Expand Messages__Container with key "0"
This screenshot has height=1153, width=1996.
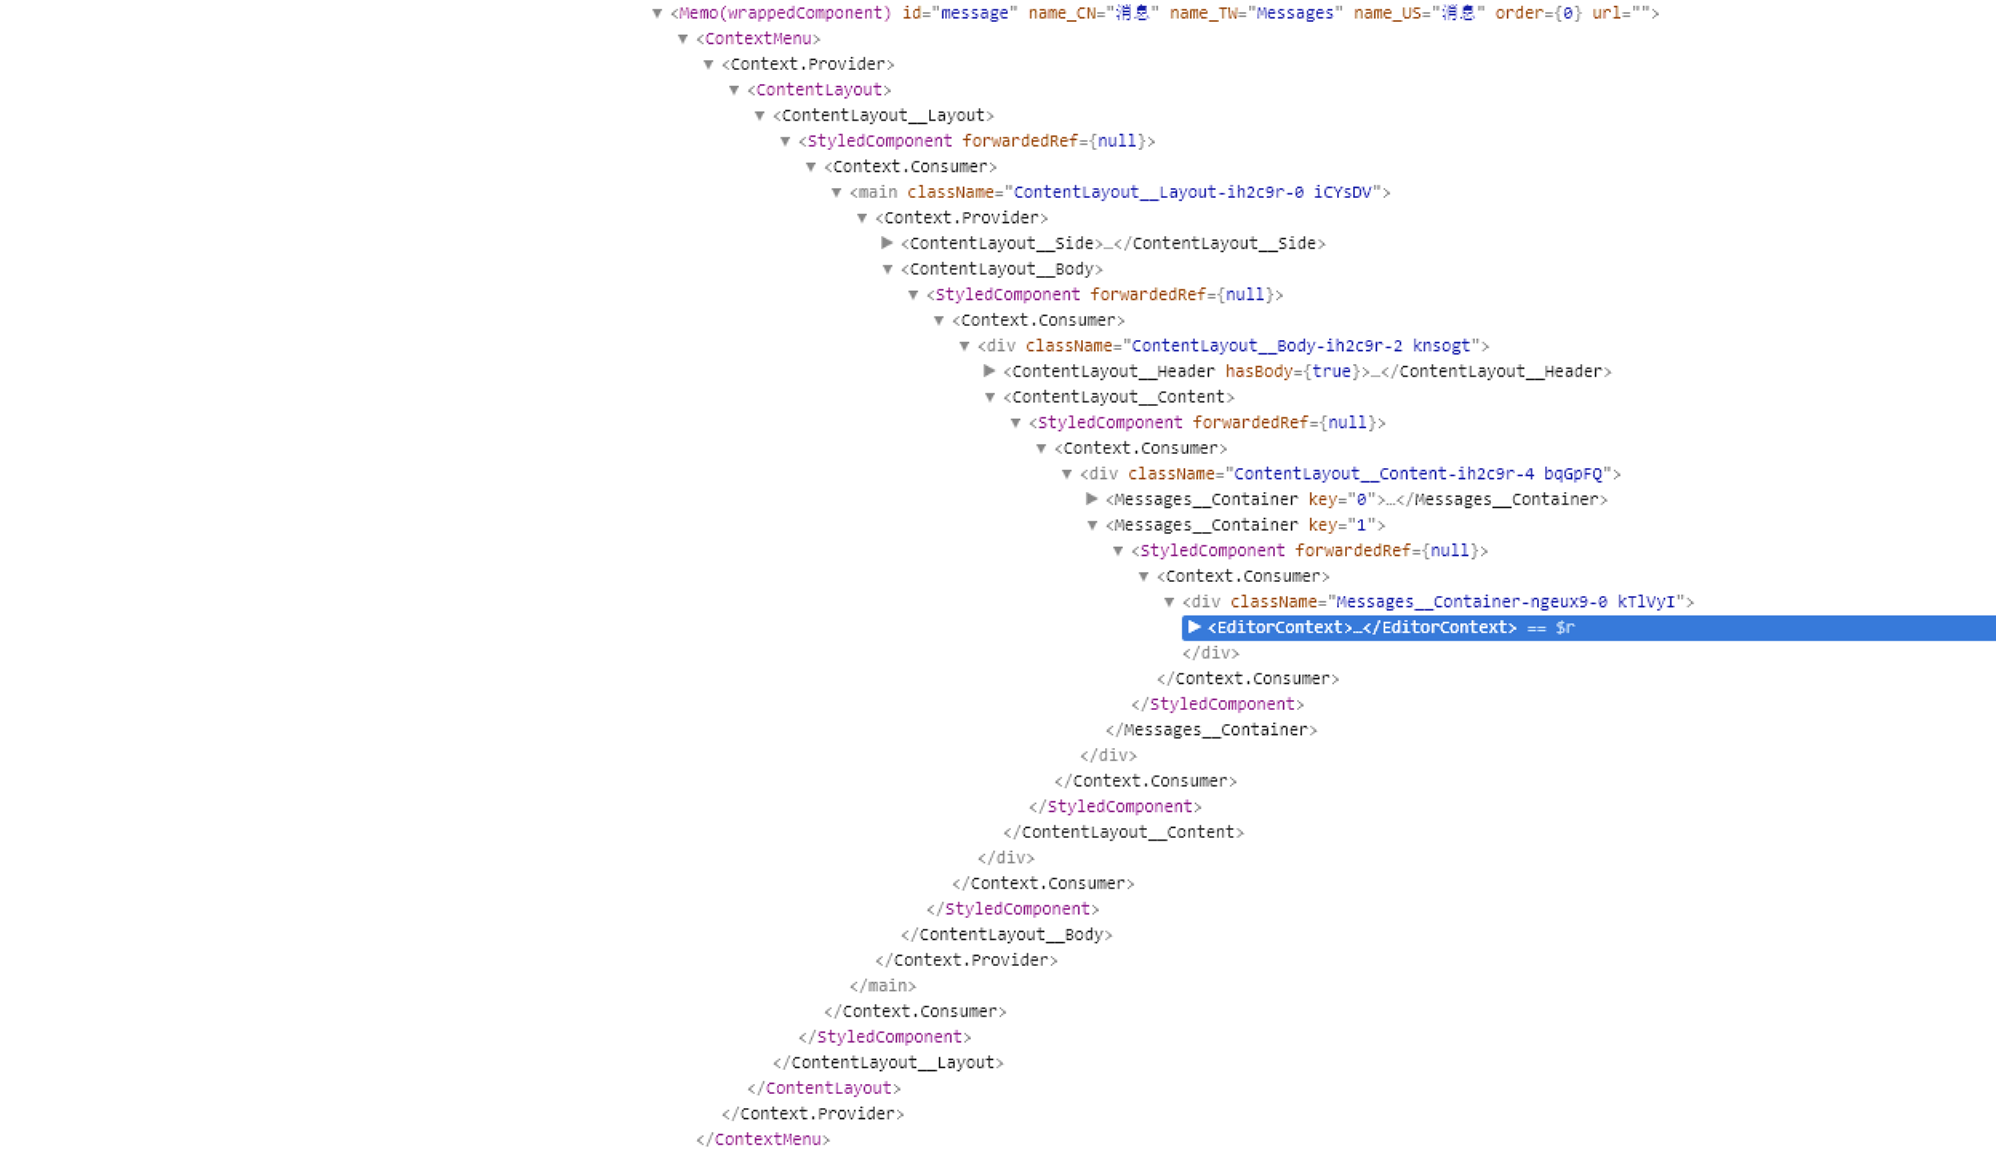pos(1092,499)
